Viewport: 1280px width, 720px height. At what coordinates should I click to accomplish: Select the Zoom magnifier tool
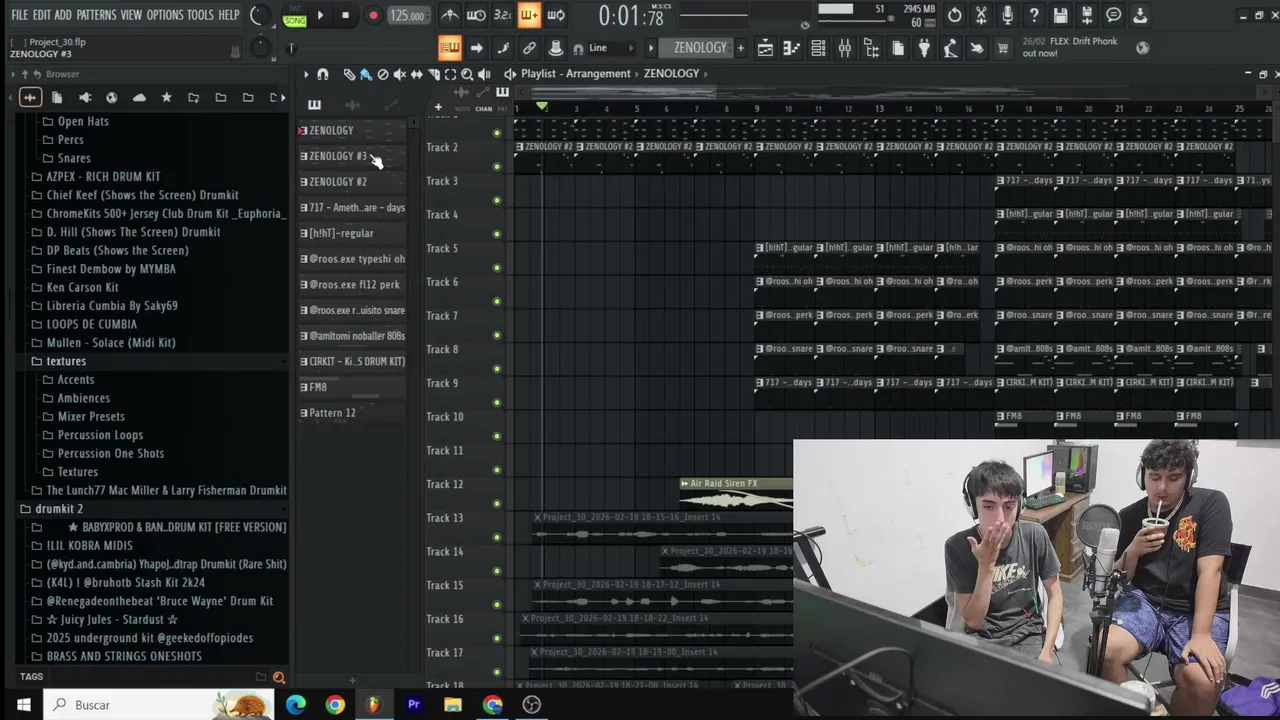tap(467, 74)
